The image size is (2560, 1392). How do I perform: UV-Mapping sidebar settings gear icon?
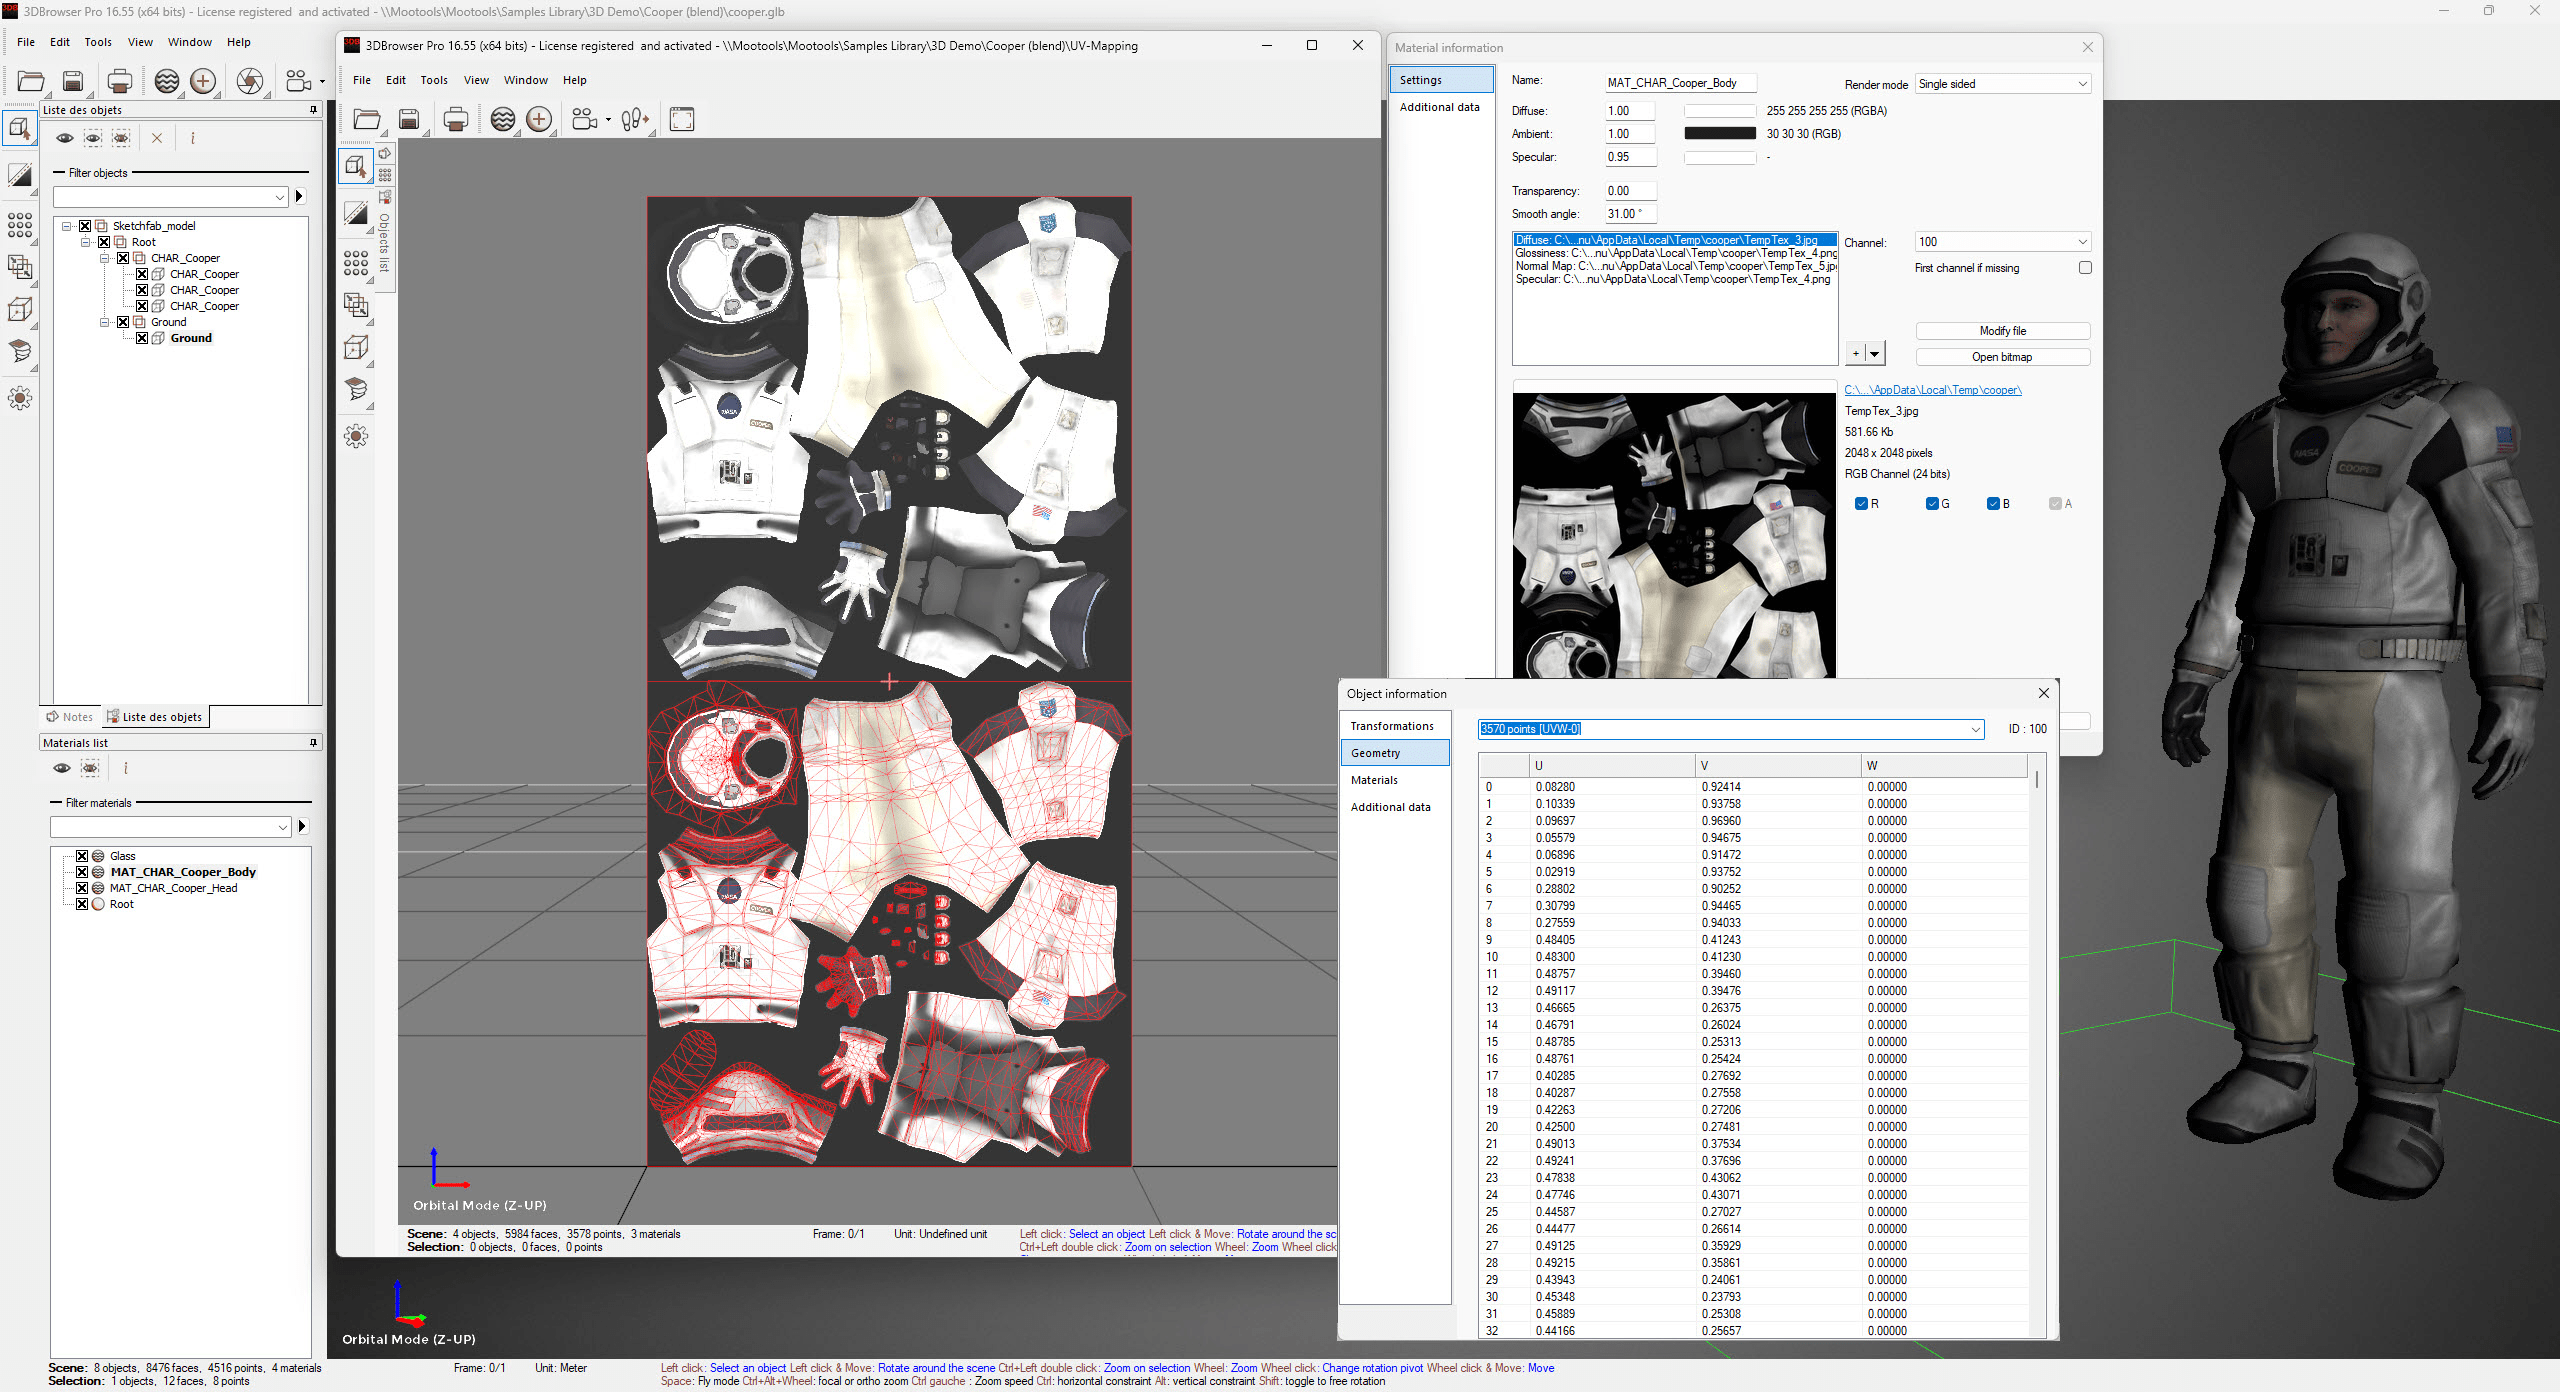(x=356, y=436)
